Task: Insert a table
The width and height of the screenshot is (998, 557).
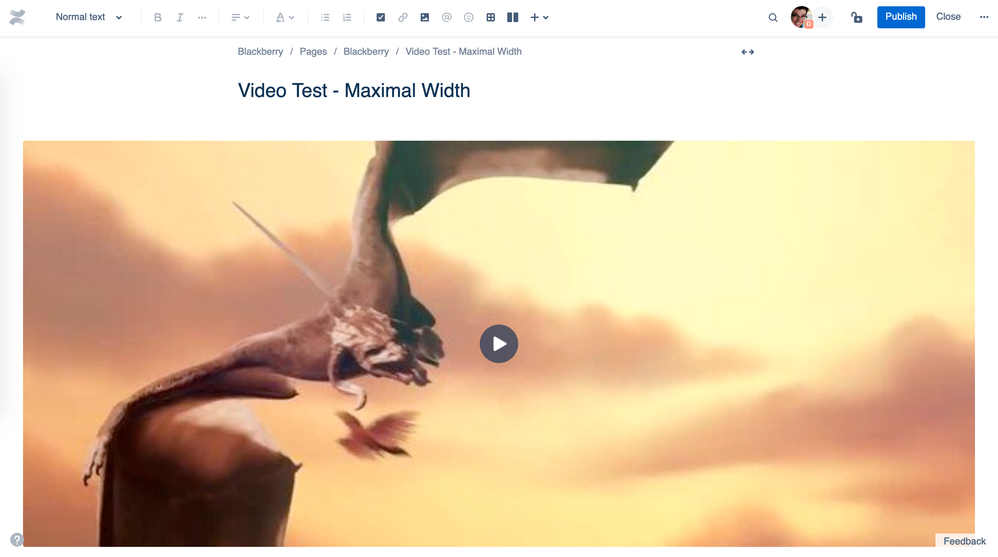Action: pyautogui.click(x=491, y=17)
